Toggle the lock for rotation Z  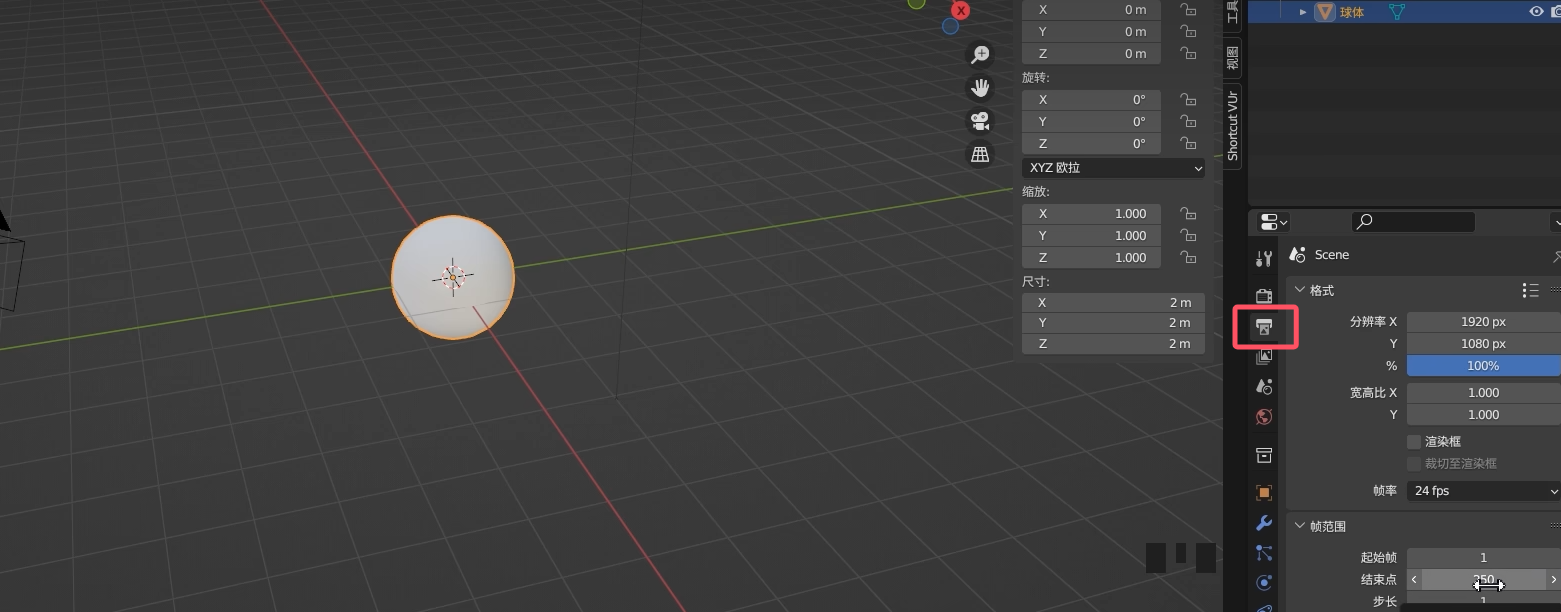tap(1188, 144)
